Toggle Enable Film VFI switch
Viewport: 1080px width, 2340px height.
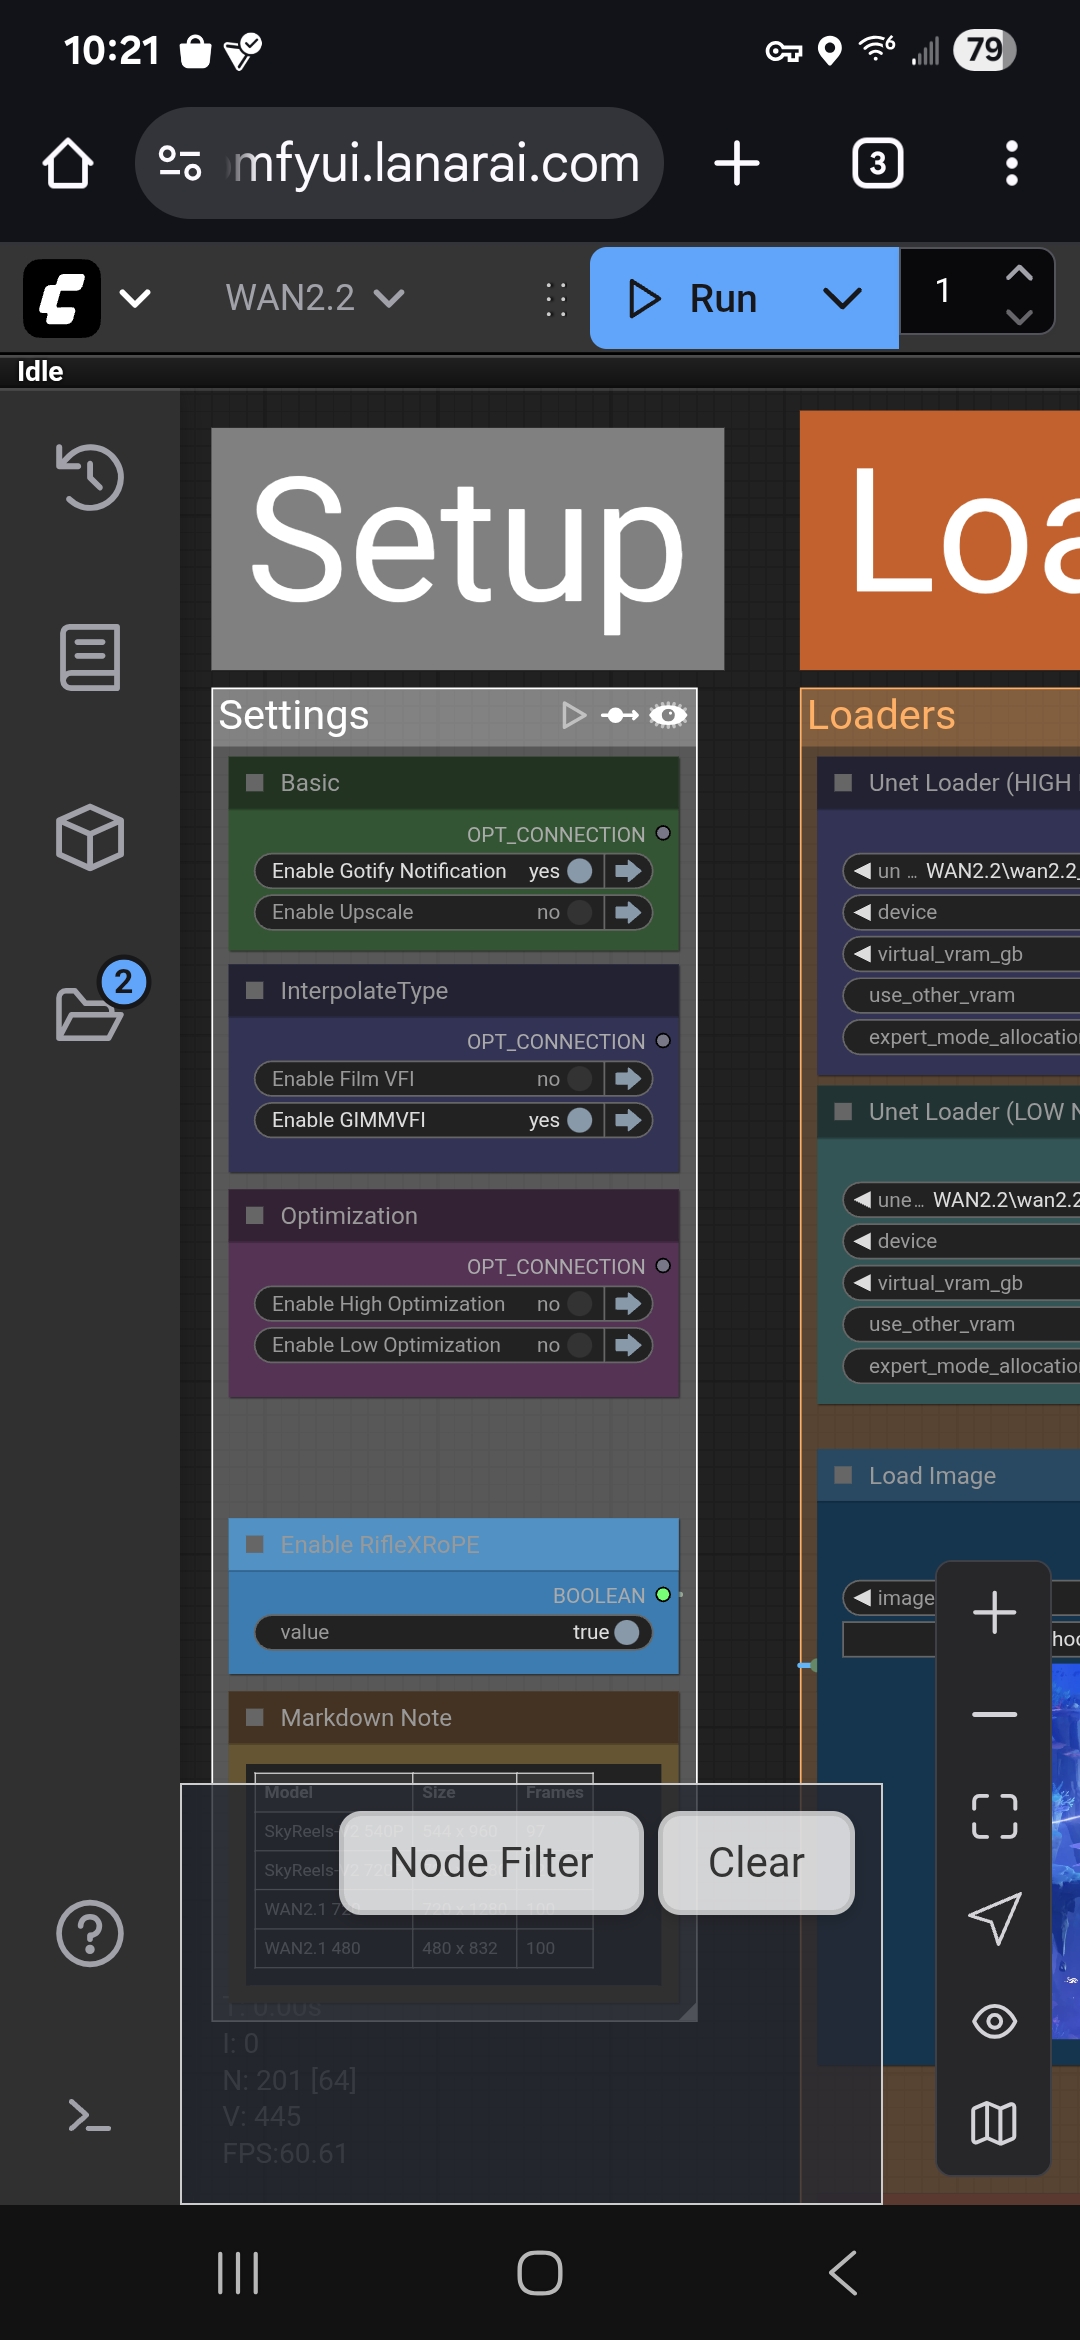pyautogui.click(x=580, y=1079)
